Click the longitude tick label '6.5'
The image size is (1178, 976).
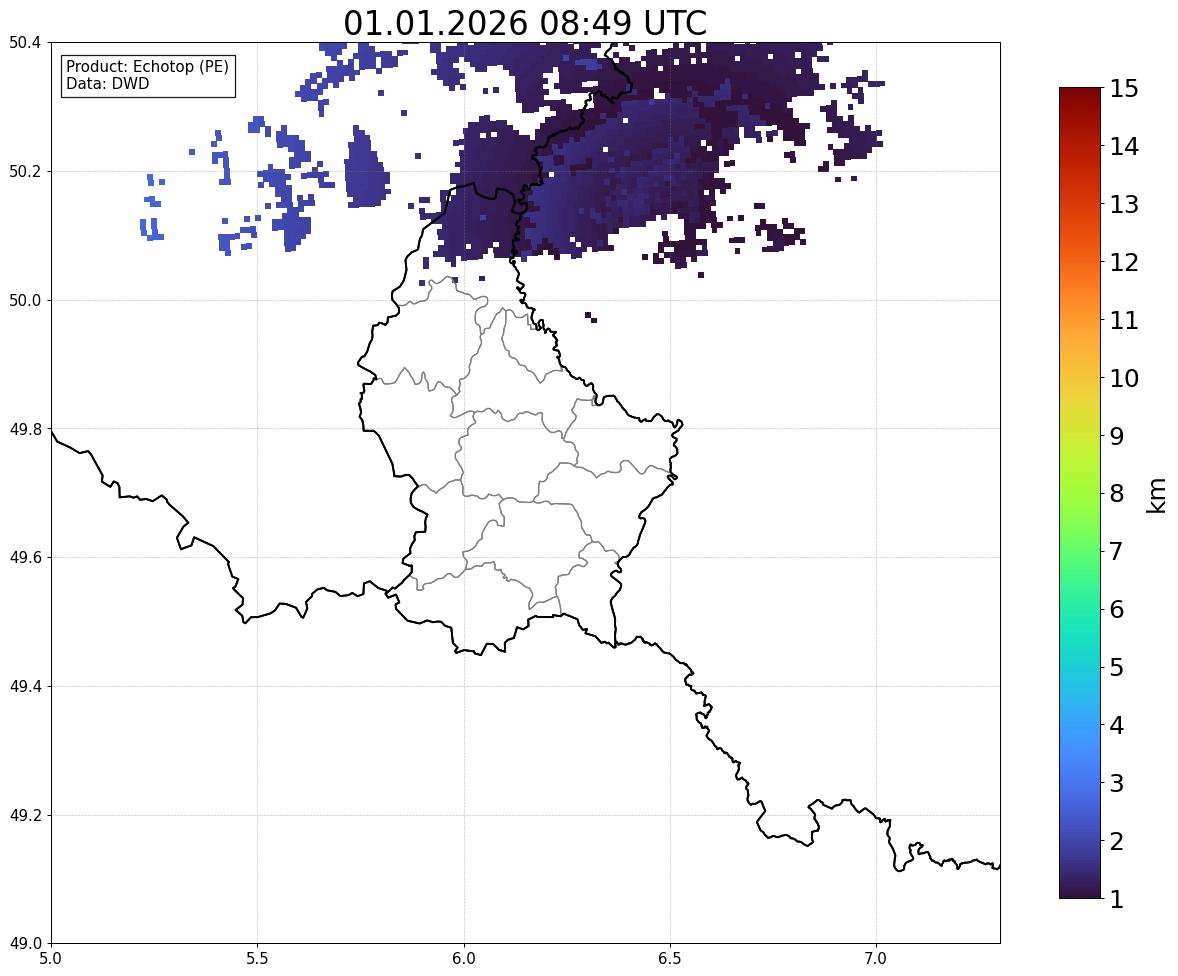(x=670, y=959)
